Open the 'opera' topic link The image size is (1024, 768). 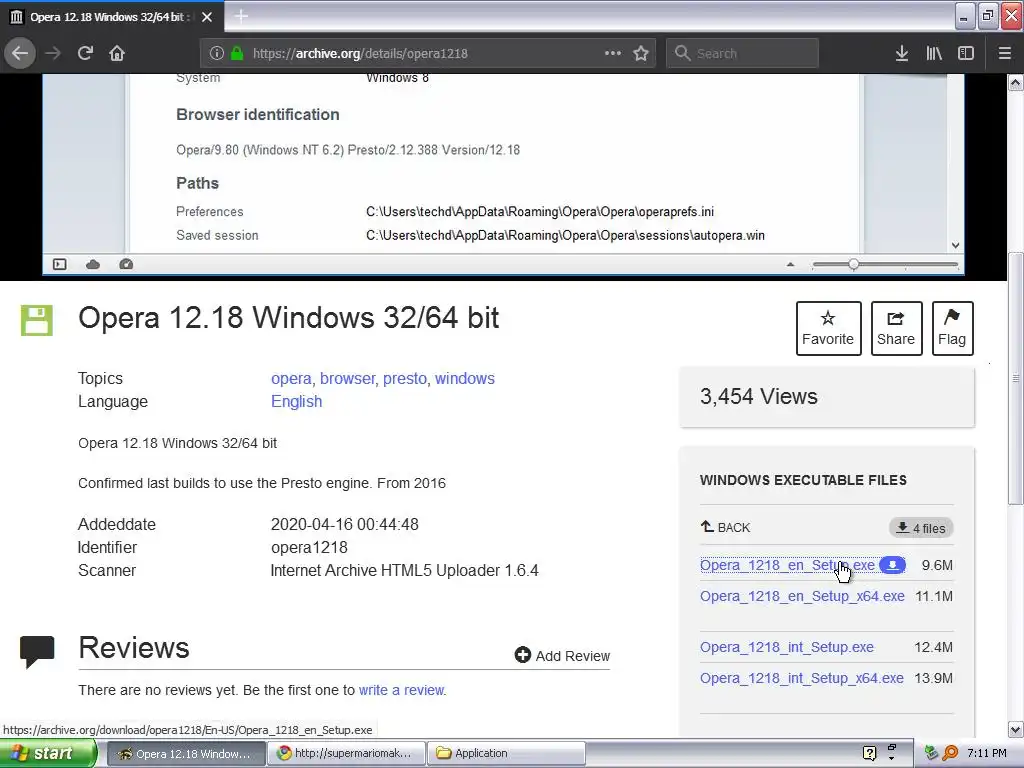click(x=291, y=379)
